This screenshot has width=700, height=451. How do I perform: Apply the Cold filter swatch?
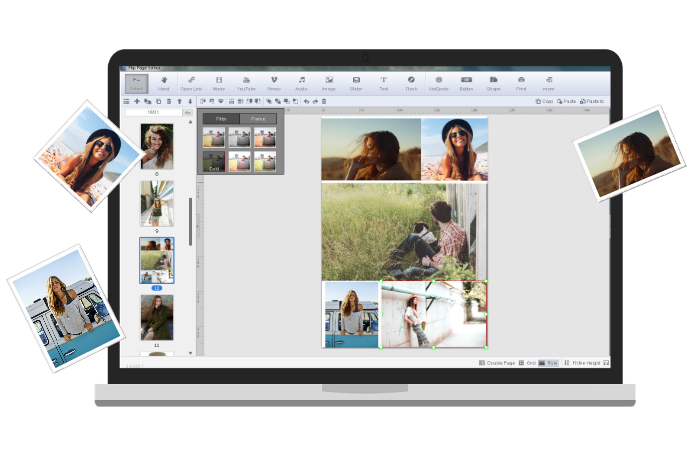[214, 160]
